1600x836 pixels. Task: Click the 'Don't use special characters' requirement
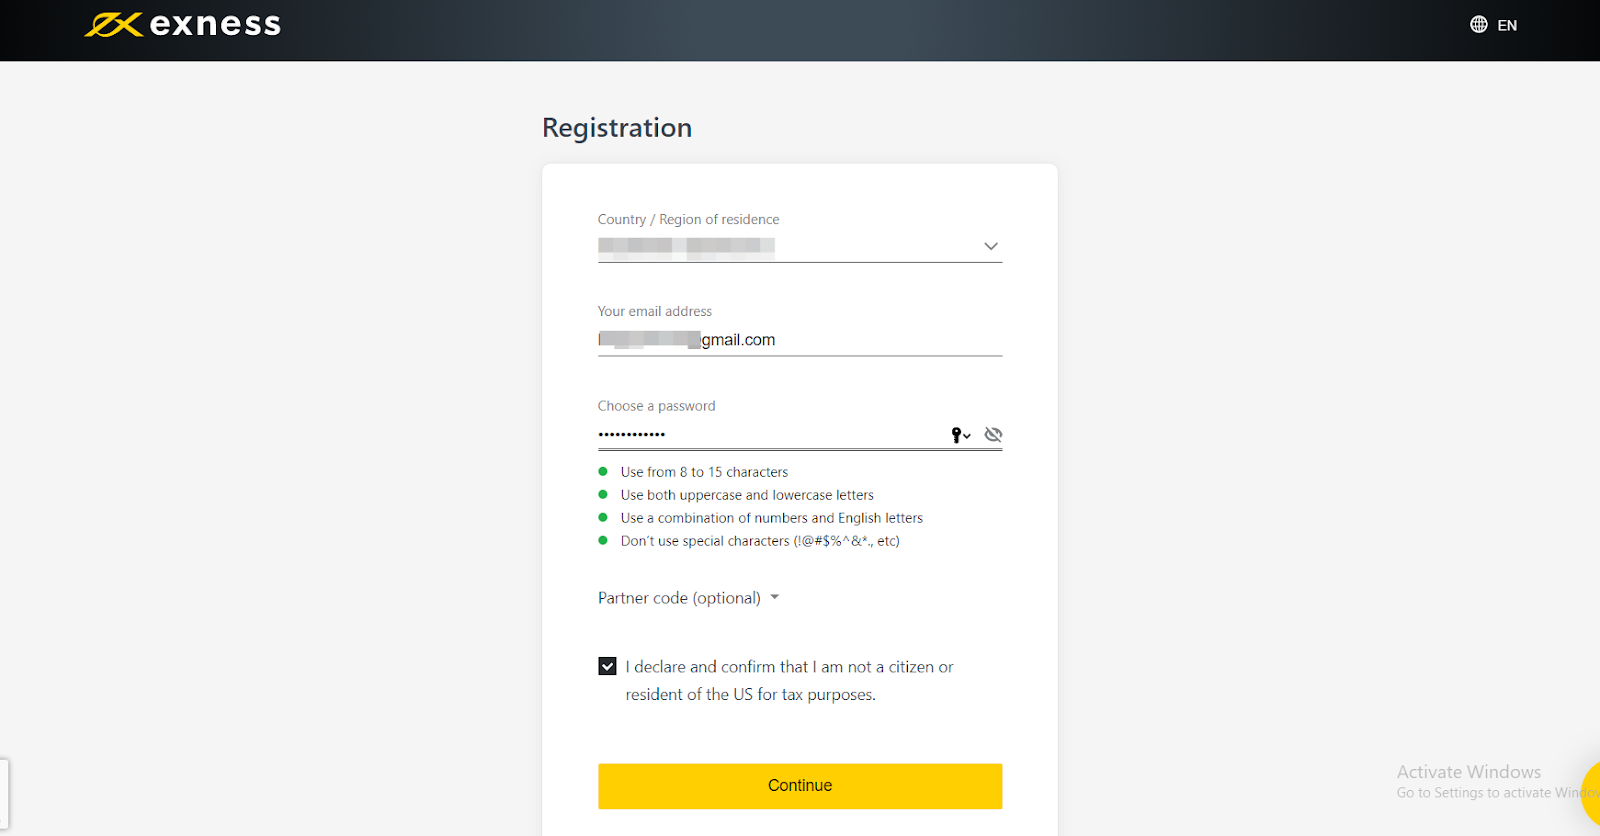[759, 541]
